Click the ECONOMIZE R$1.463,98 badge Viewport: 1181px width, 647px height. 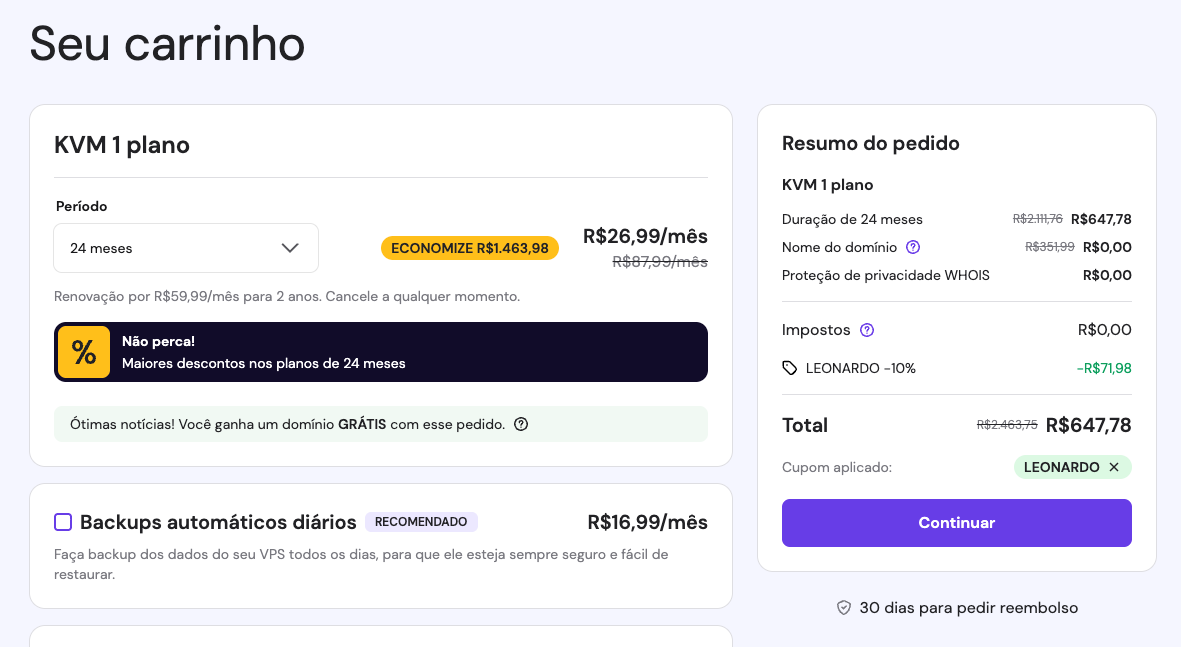click(x=470, y=248)
